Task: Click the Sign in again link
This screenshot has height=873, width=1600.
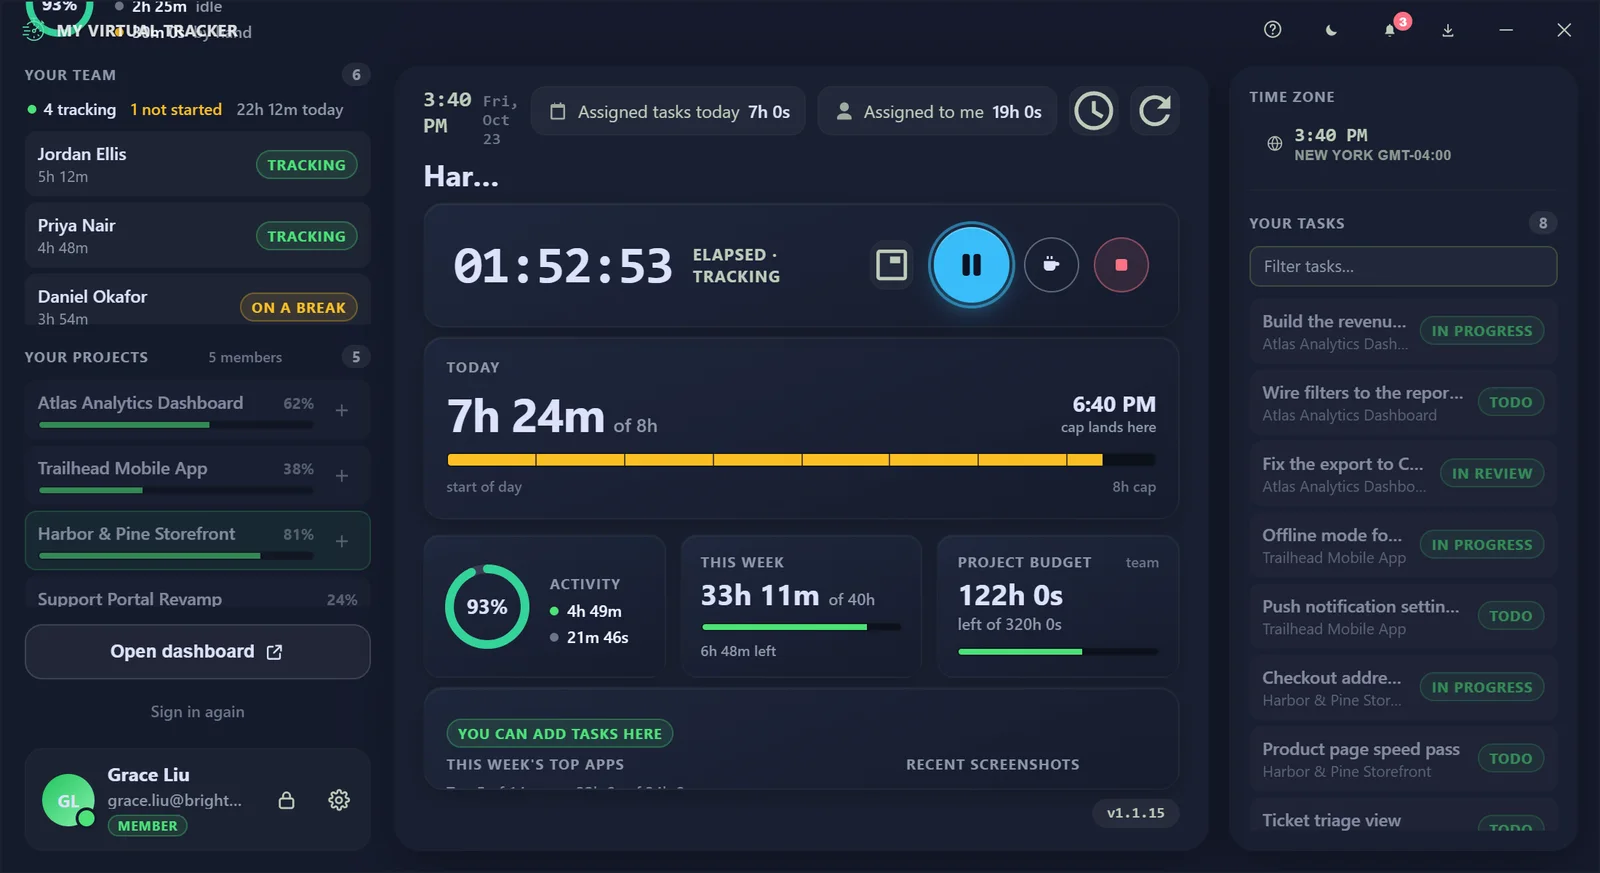Action: pyautogui.click(x=197, y=712)
